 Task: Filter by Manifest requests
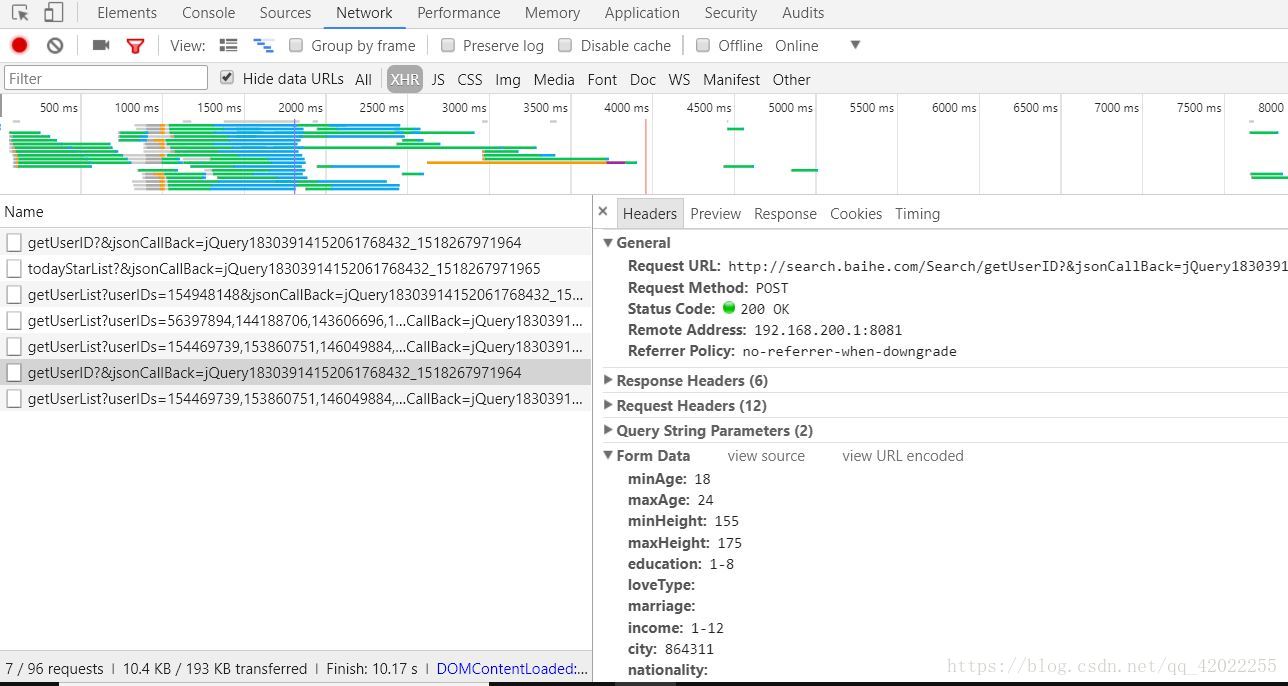click(x=731, y=79)
